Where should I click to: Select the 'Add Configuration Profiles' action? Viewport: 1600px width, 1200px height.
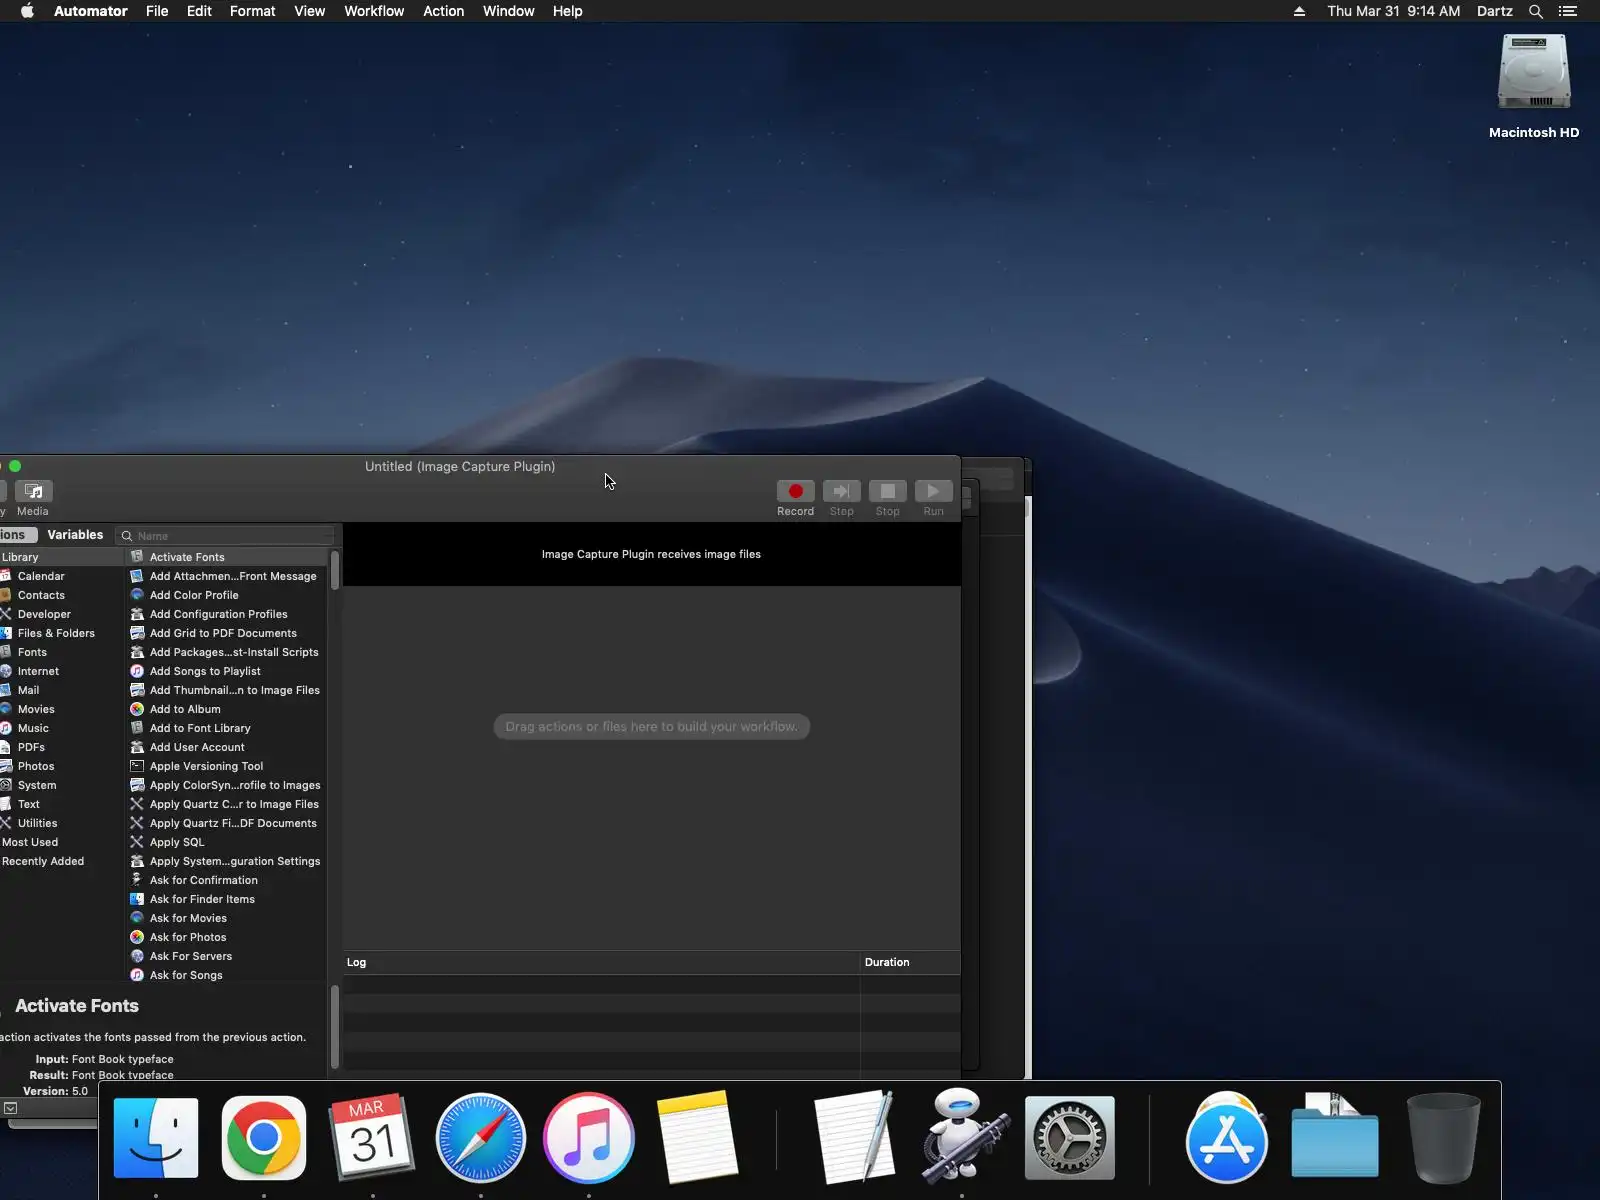pyautogui.click(x=227, y=614)
